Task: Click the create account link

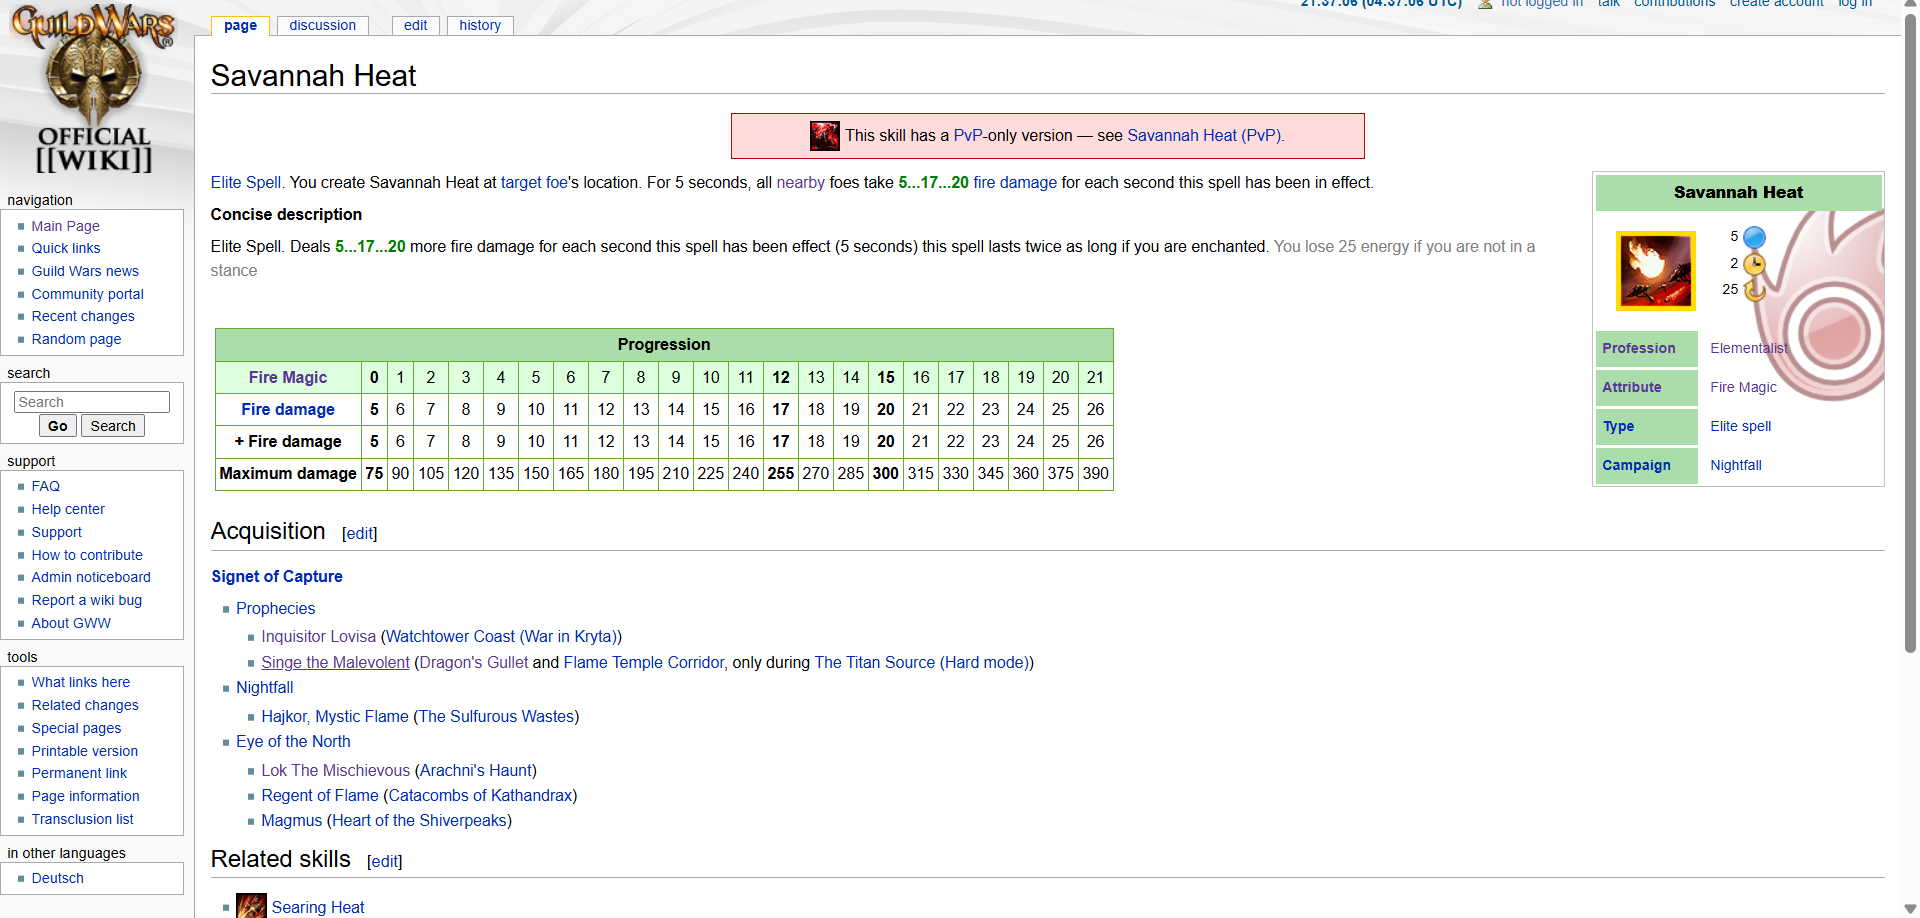Action: [x=1776, y=4]
